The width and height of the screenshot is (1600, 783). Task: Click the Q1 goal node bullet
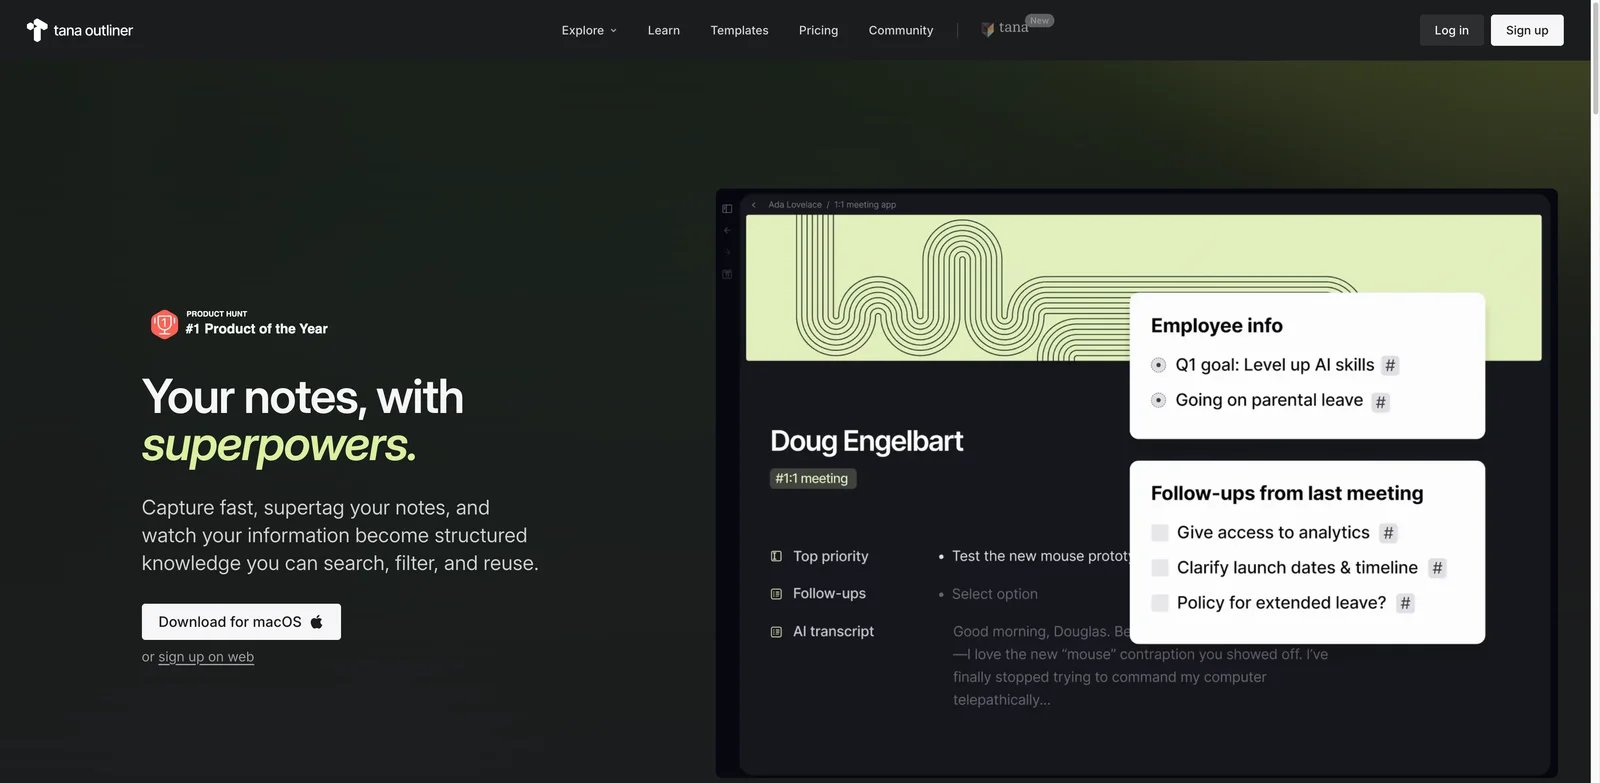[1159, 365]
